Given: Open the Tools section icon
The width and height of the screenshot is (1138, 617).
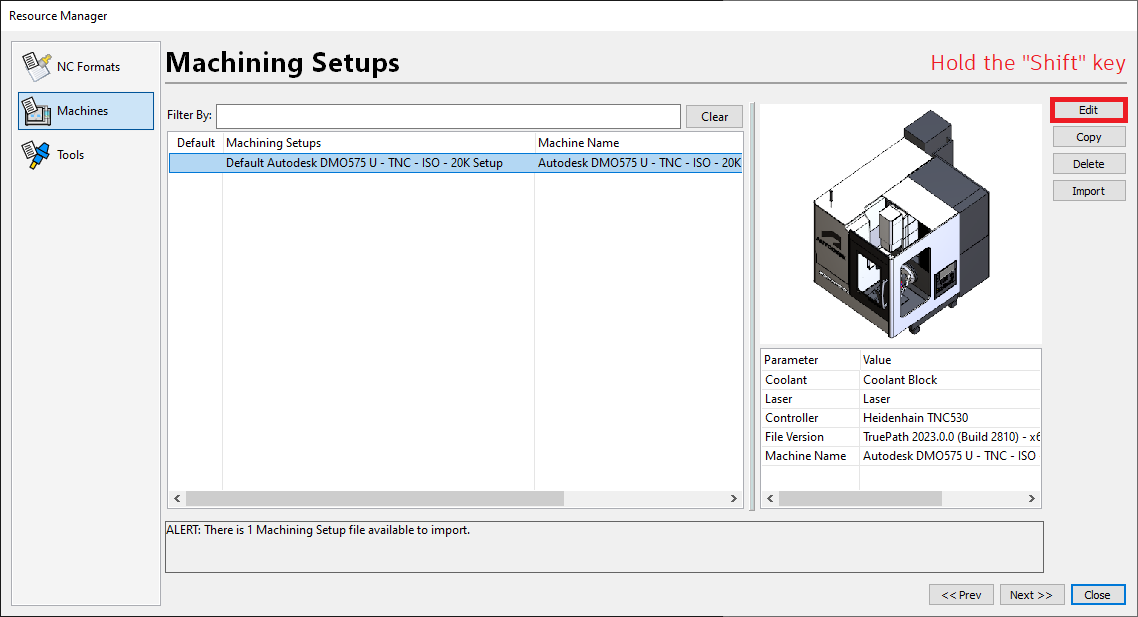Looking at the screenshot, I should click(x=36, y=155).
